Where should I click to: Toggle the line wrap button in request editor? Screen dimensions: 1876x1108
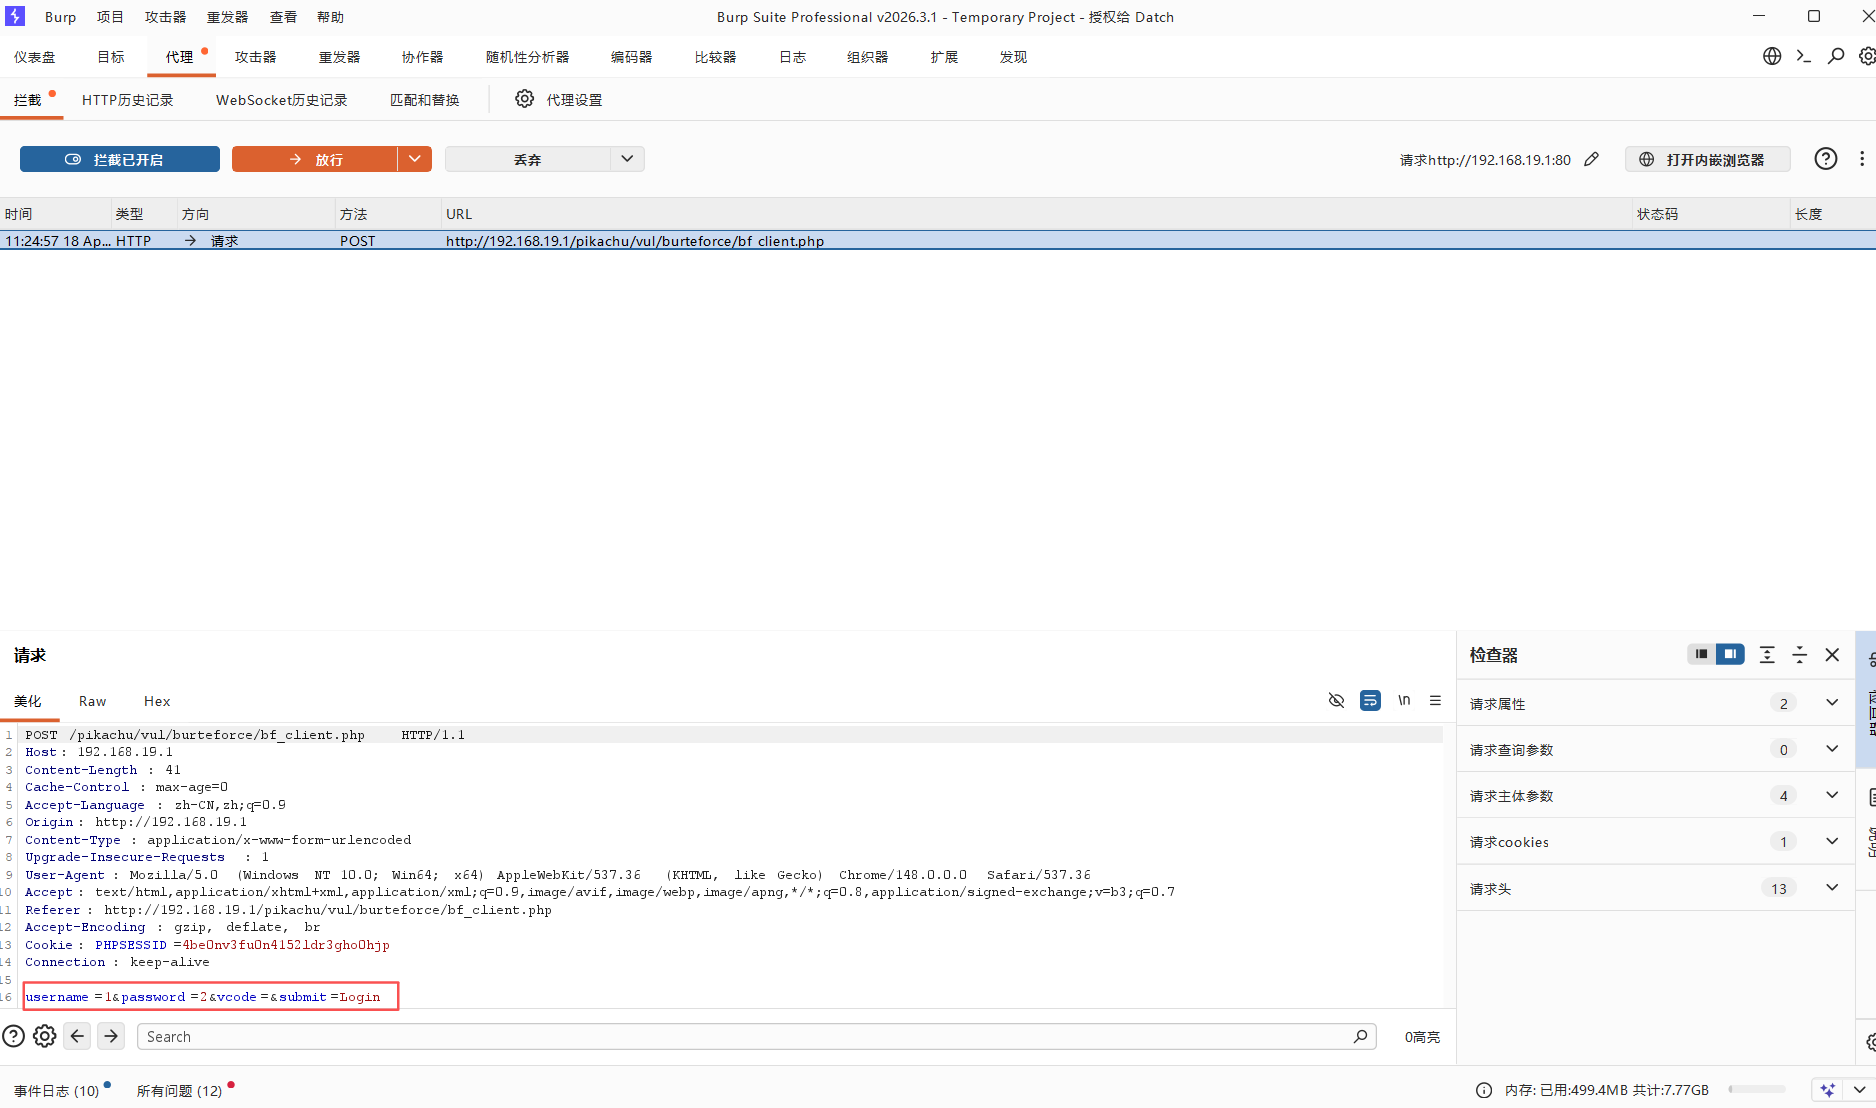click(1370, 700)
